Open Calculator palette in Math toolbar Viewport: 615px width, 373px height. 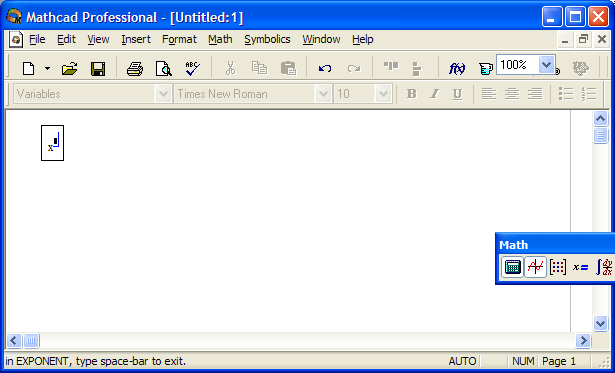[512, 267]
